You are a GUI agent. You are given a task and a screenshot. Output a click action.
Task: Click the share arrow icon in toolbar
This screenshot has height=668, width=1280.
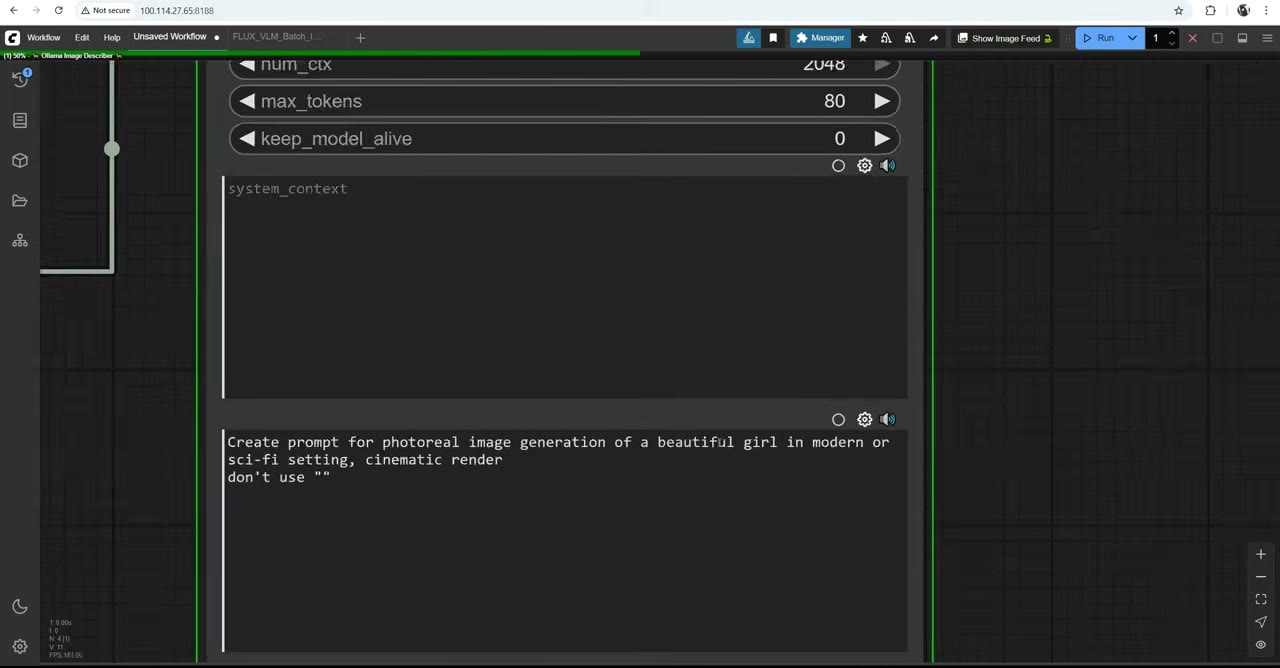tap(934, 38)
